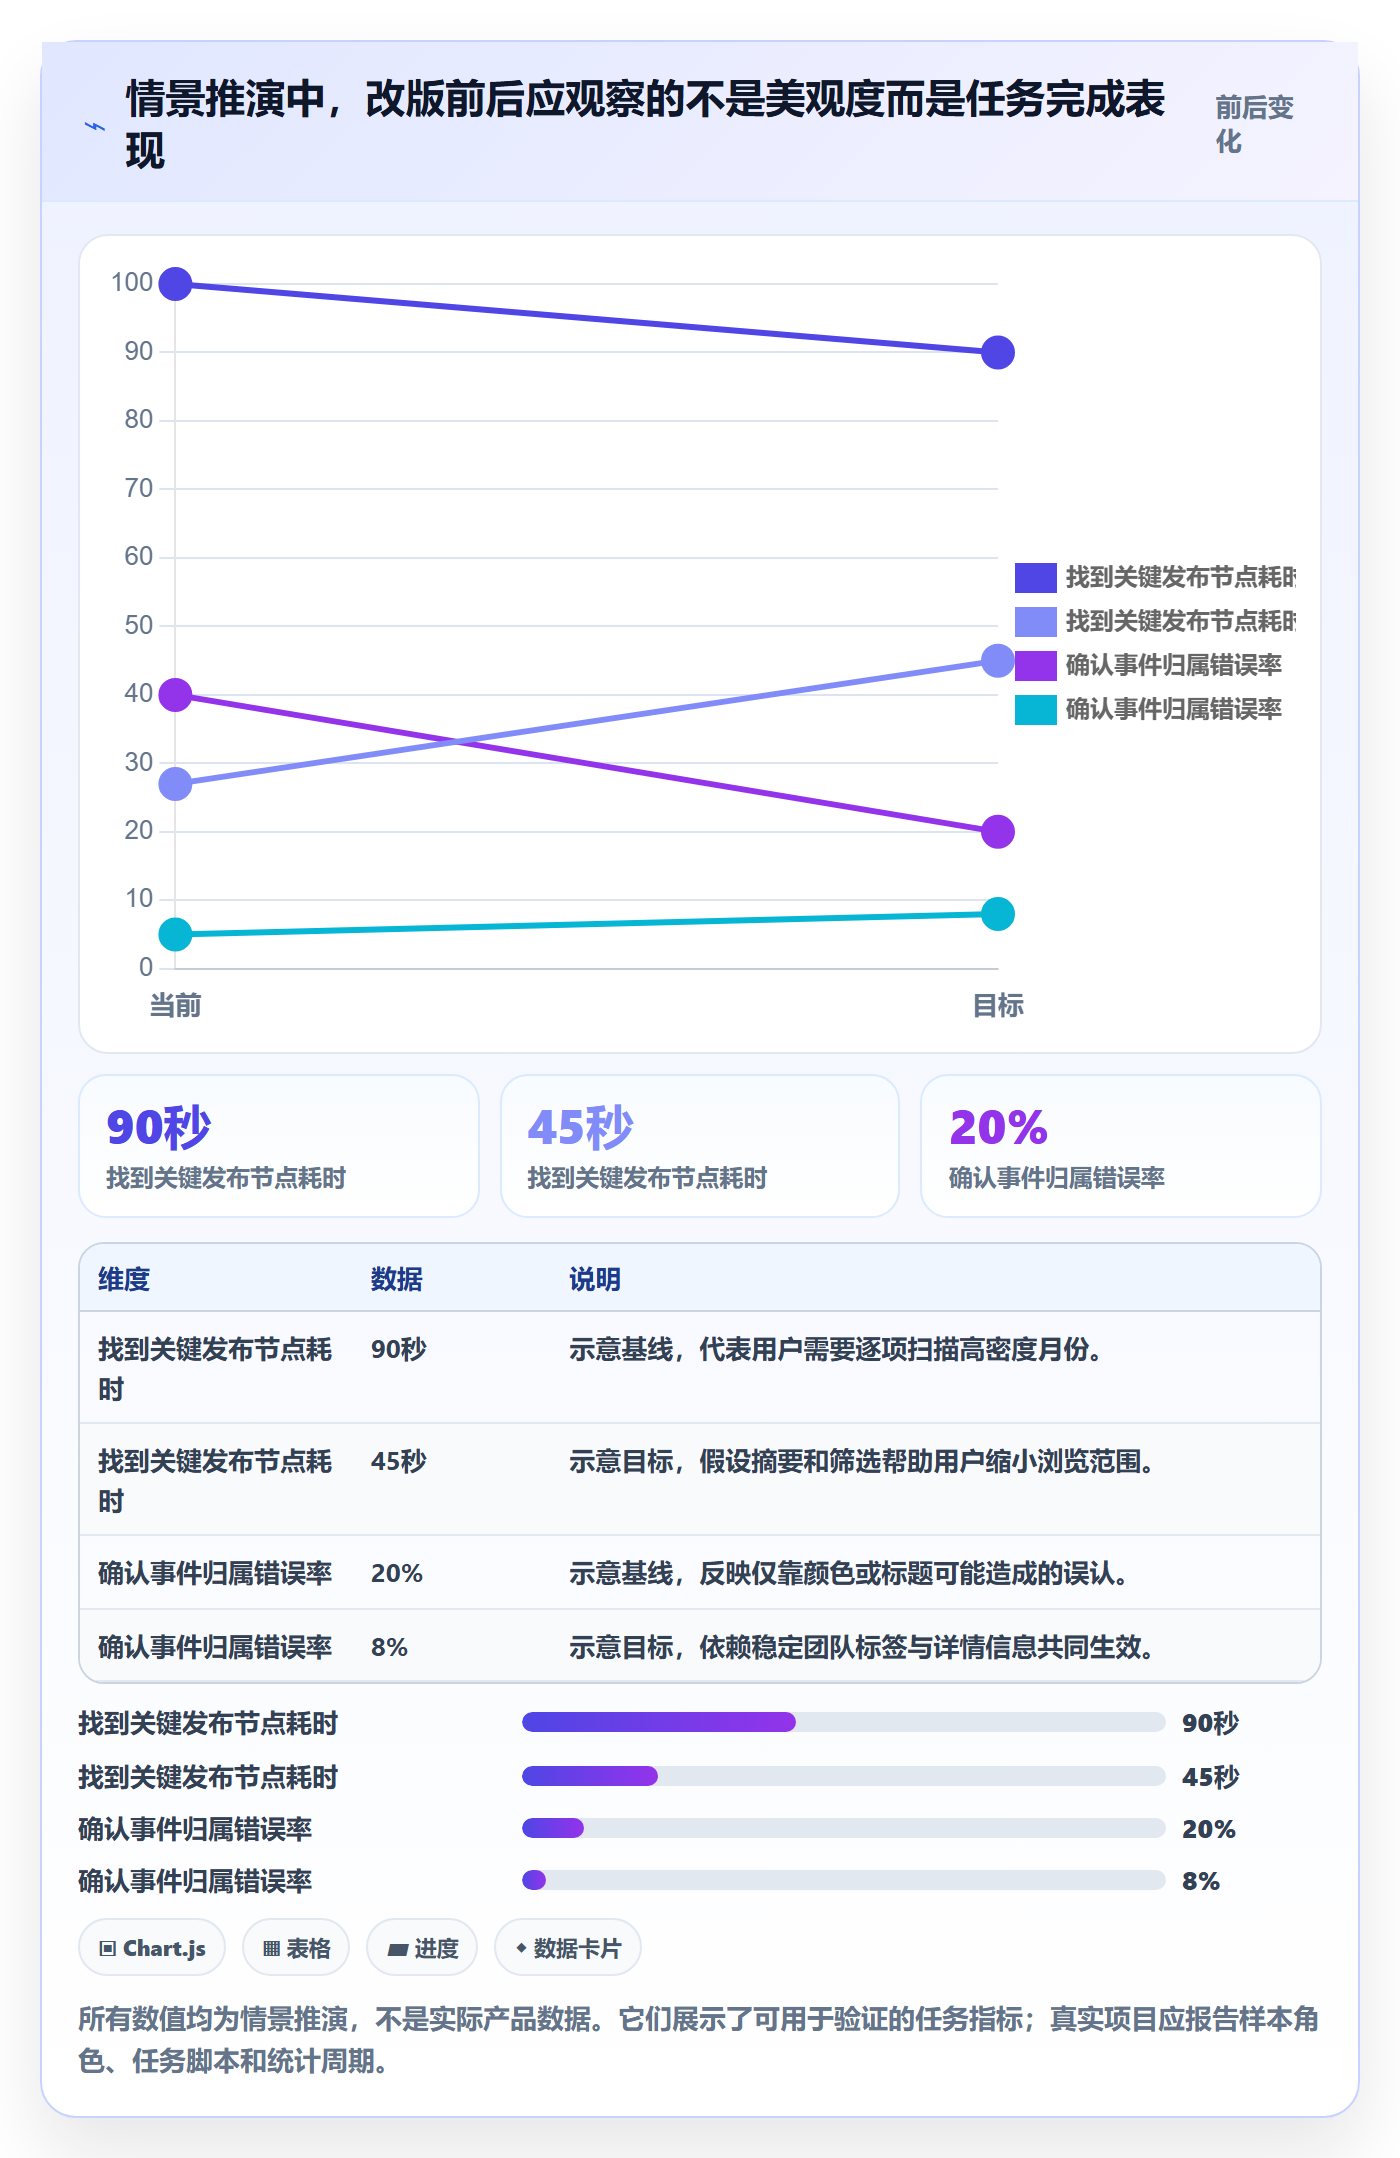
Task: Click the 100 y-axis tick label
Action: coord(132,283)
